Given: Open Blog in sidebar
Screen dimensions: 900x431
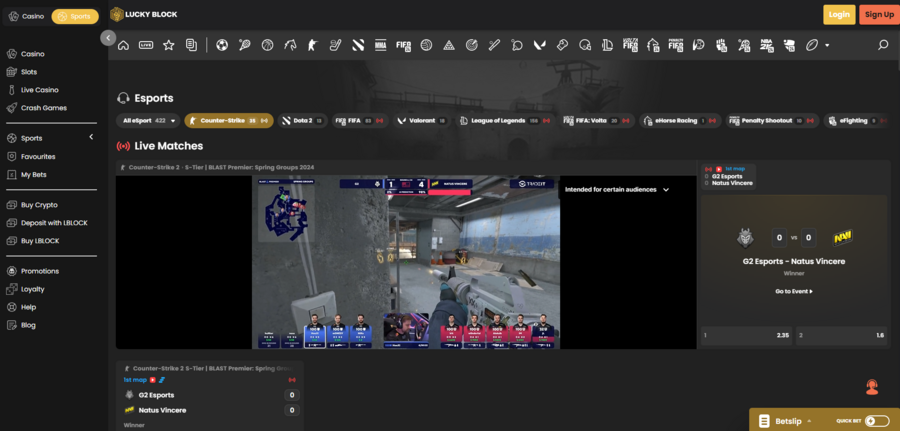Looking at the screenshot, I should coord(28,325).
